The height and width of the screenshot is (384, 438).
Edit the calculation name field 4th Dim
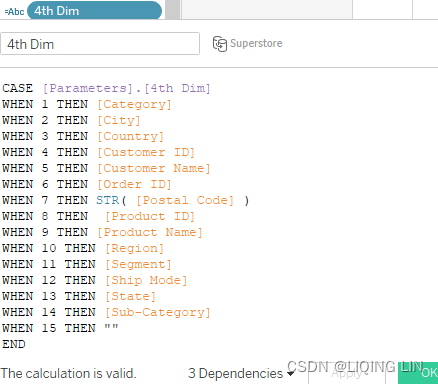[100, 44]
